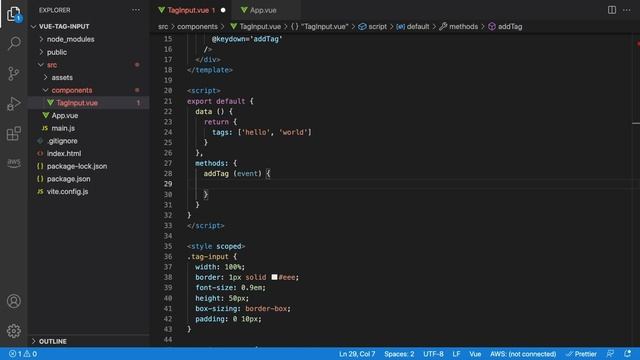This screenshot has width=640, height=360.
Task: Click the 'export default' statement
Action: point(216,101)
